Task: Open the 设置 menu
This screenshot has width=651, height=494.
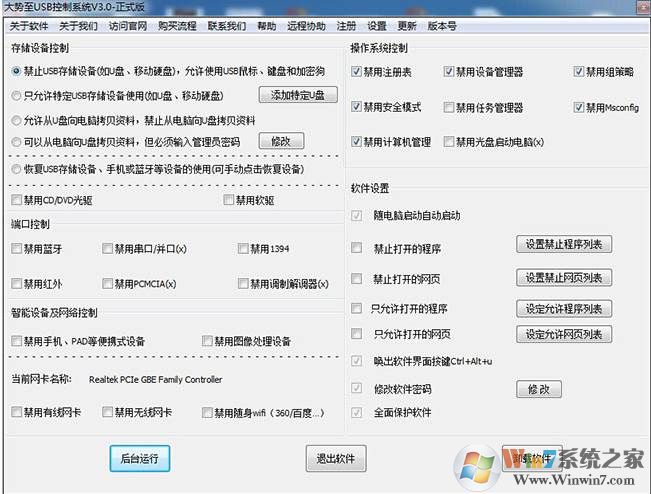Action: pos(377,26)
